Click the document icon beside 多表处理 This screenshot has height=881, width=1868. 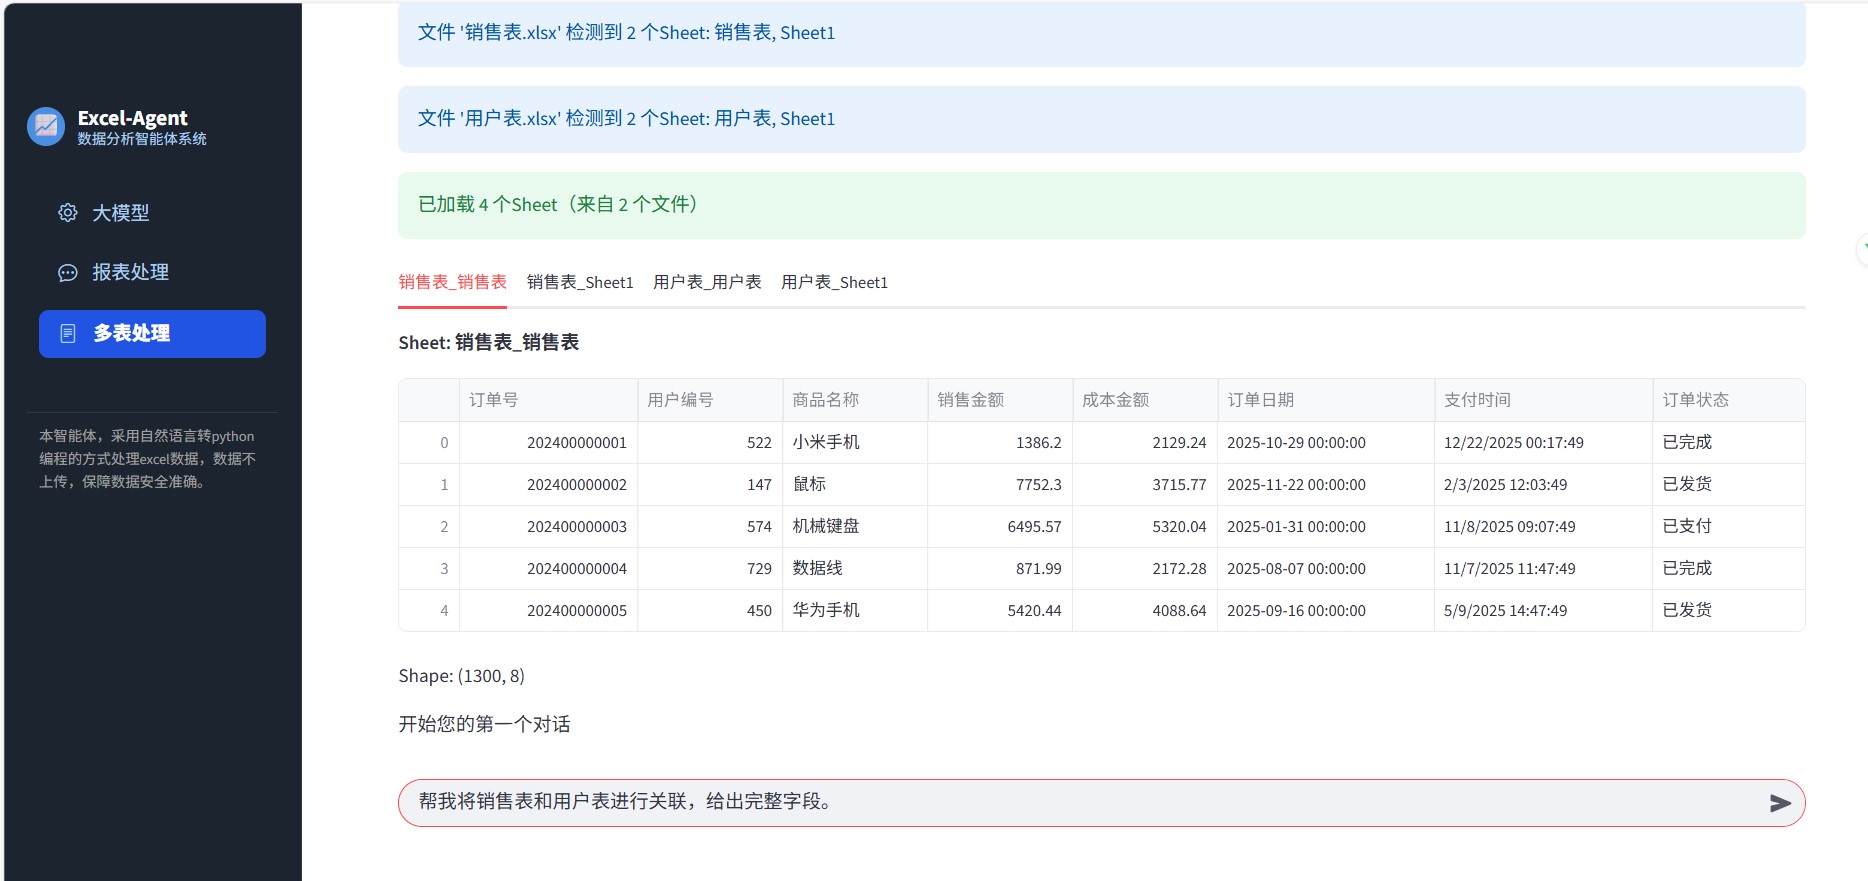click(x=68, y=334)
